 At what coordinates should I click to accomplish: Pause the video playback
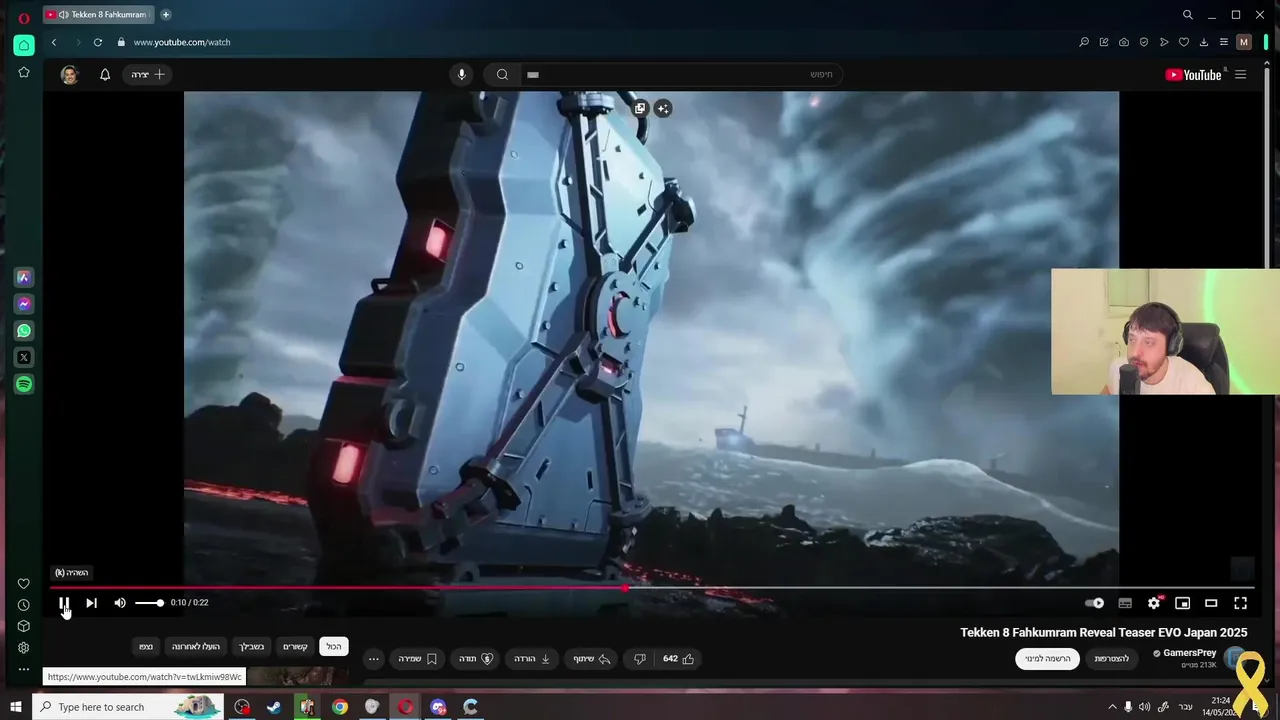[x=63, y=603]
